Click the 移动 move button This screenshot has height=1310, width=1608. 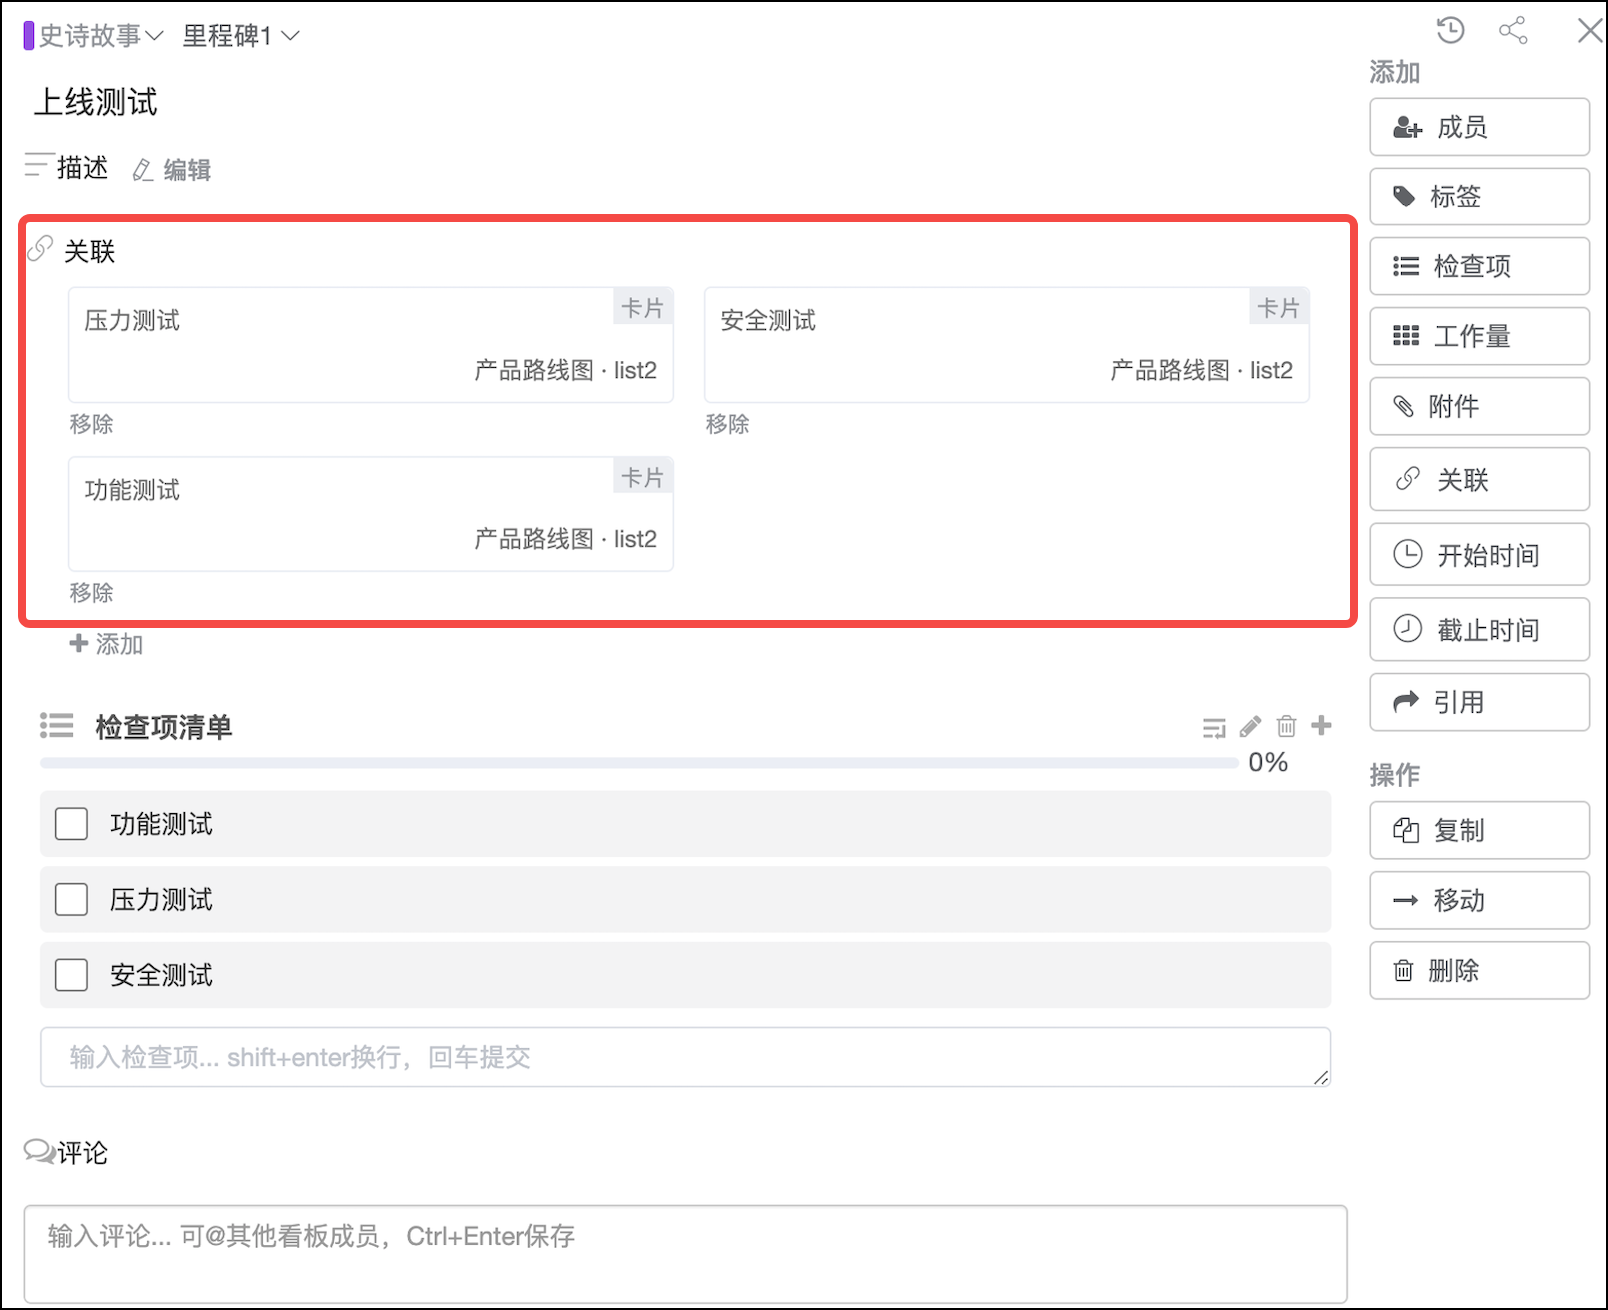point(1479,900)
